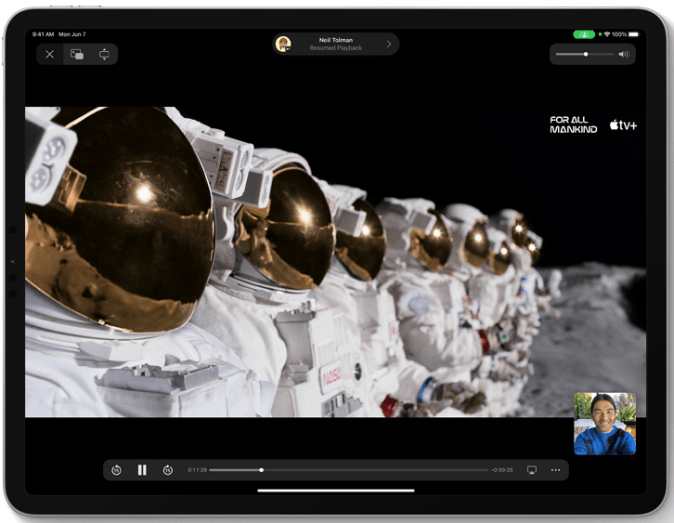Expand SharePlay details with the chevron arrow
The image size is (674, 523).
[x=389, y=44]
